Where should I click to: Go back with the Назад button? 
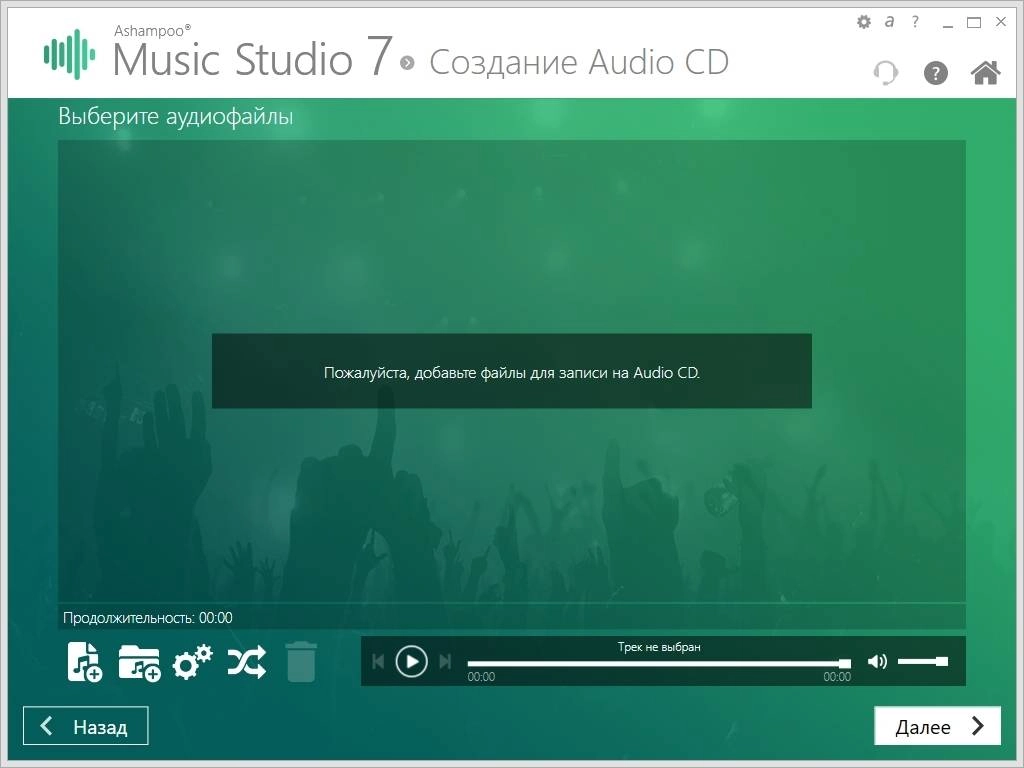coord(86,726)
